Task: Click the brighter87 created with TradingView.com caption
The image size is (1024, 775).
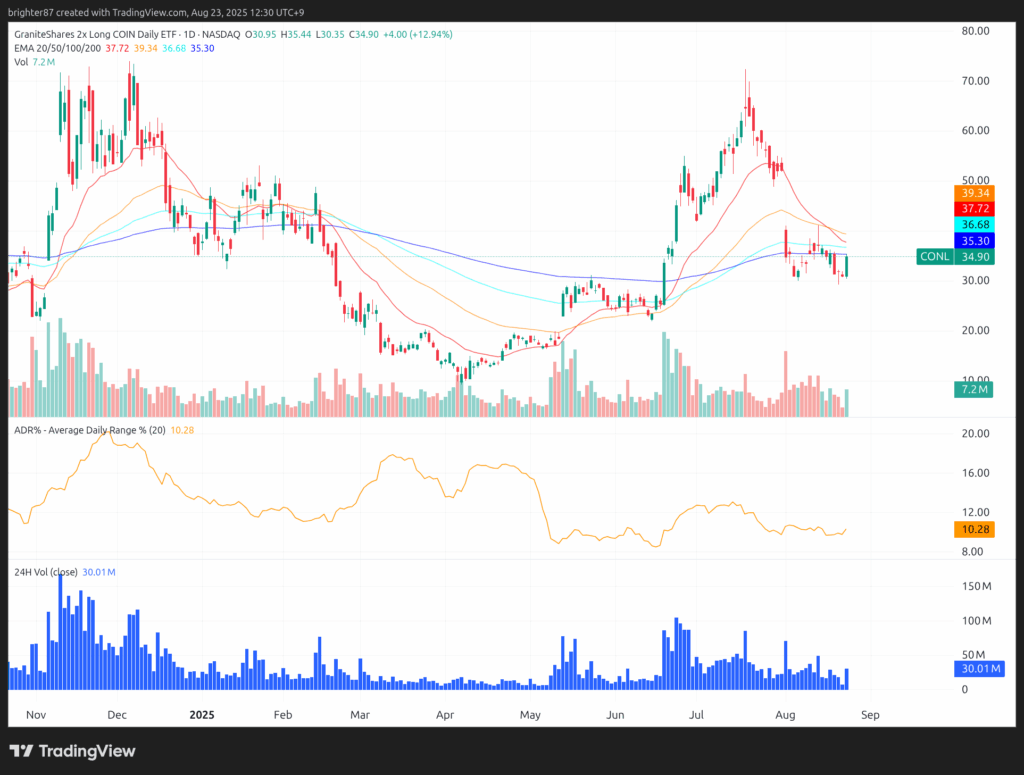Action: (x=157, y=12)
